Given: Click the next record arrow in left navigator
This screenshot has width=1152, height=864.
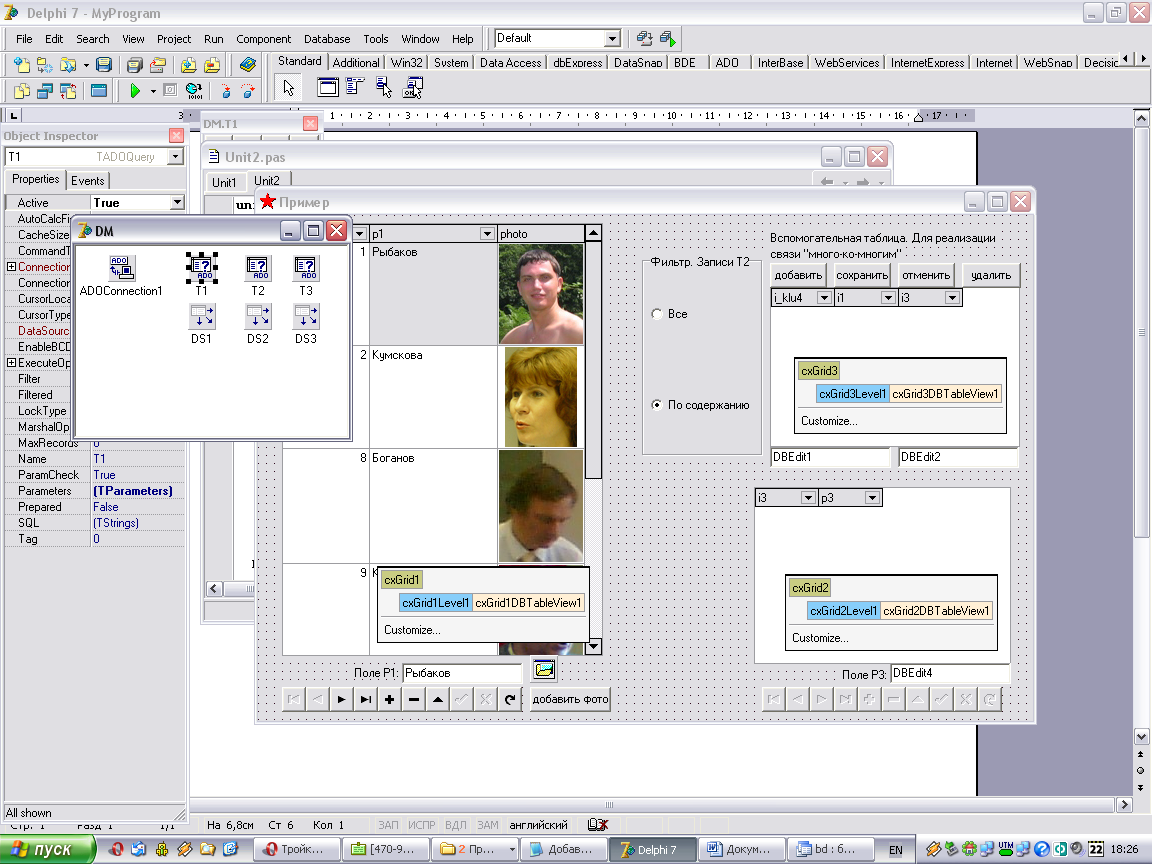Looking at the screenshot, I should pos(342,699).
